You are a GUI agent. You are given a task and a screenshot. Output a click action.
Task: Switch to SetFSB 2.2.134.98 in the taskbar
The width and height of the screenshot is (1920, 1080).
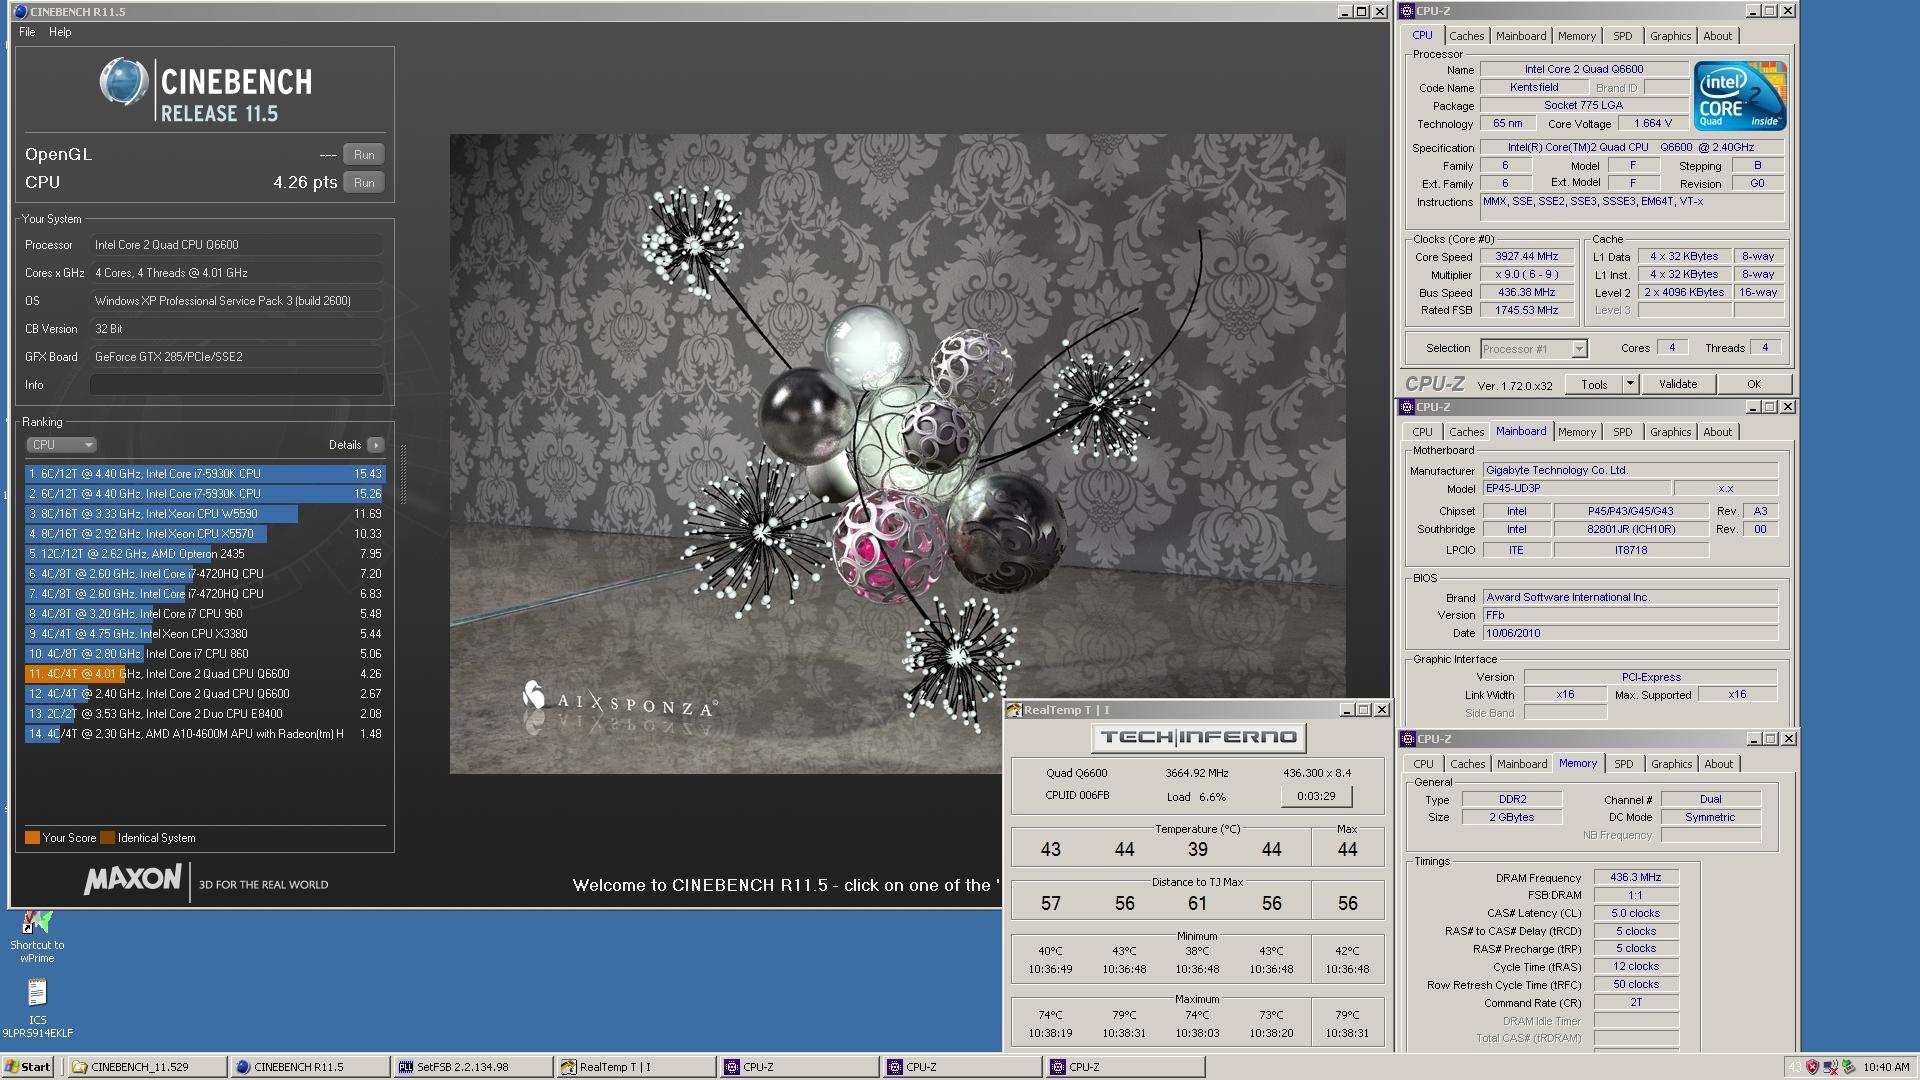tap(472, 1067)
